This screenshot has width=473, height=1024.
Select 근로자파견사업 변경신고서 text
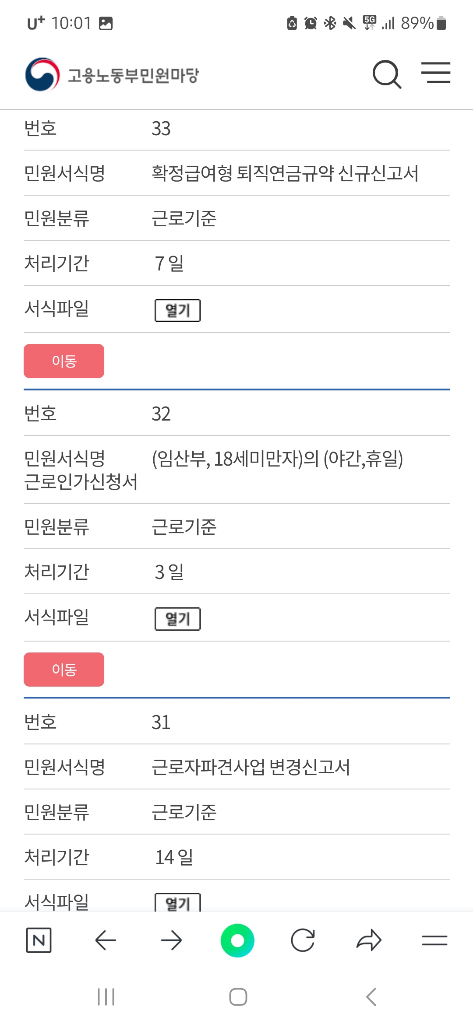point(251,767)
